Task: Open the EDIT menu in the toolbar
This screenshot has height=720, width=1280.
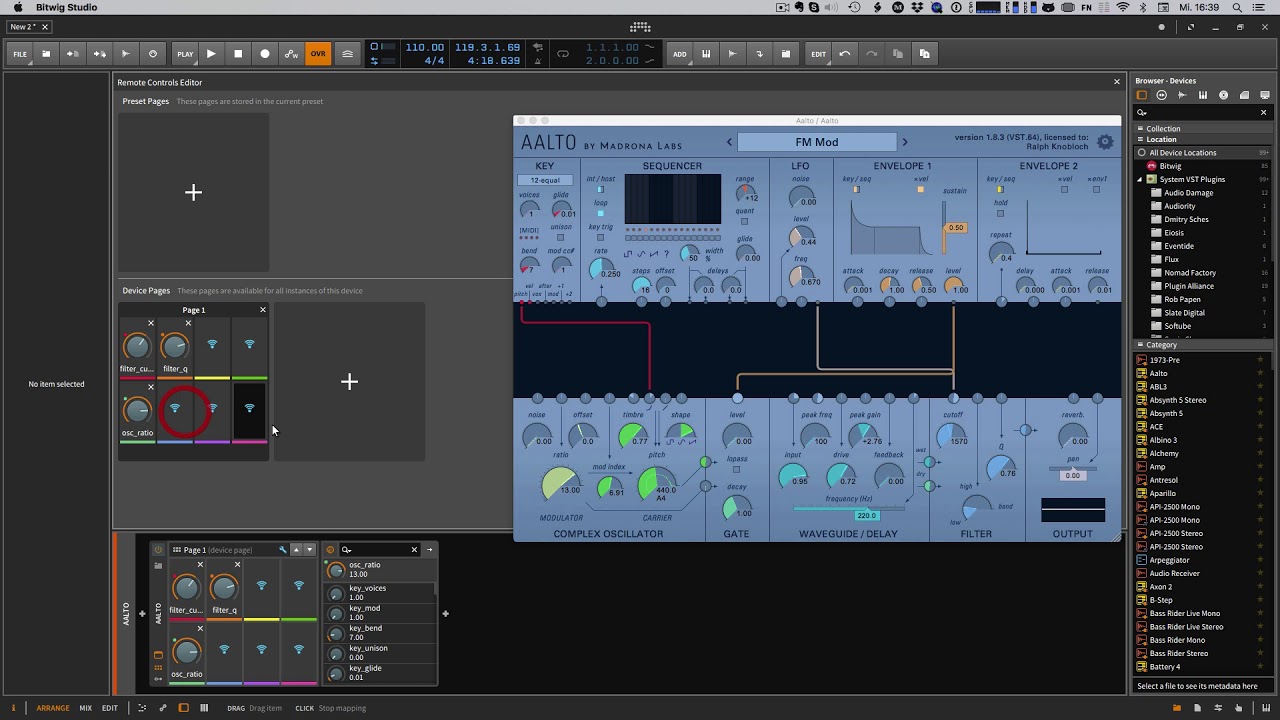Action: 818,54
